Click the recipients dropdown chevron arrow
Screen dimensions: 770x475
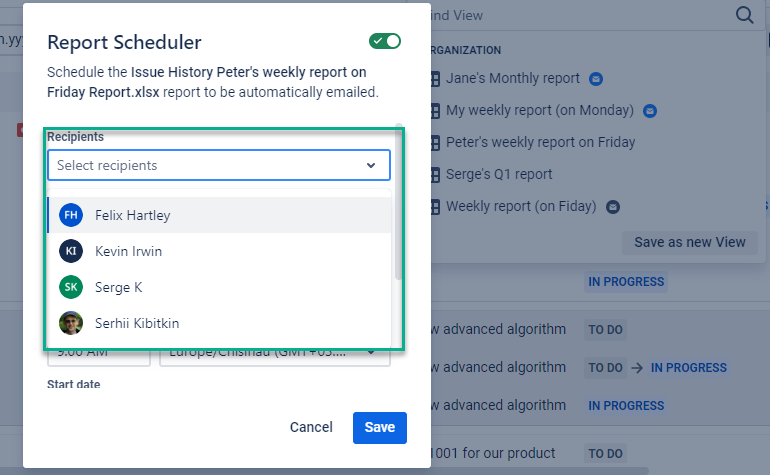pyautogui.click(x=371, y=165)
